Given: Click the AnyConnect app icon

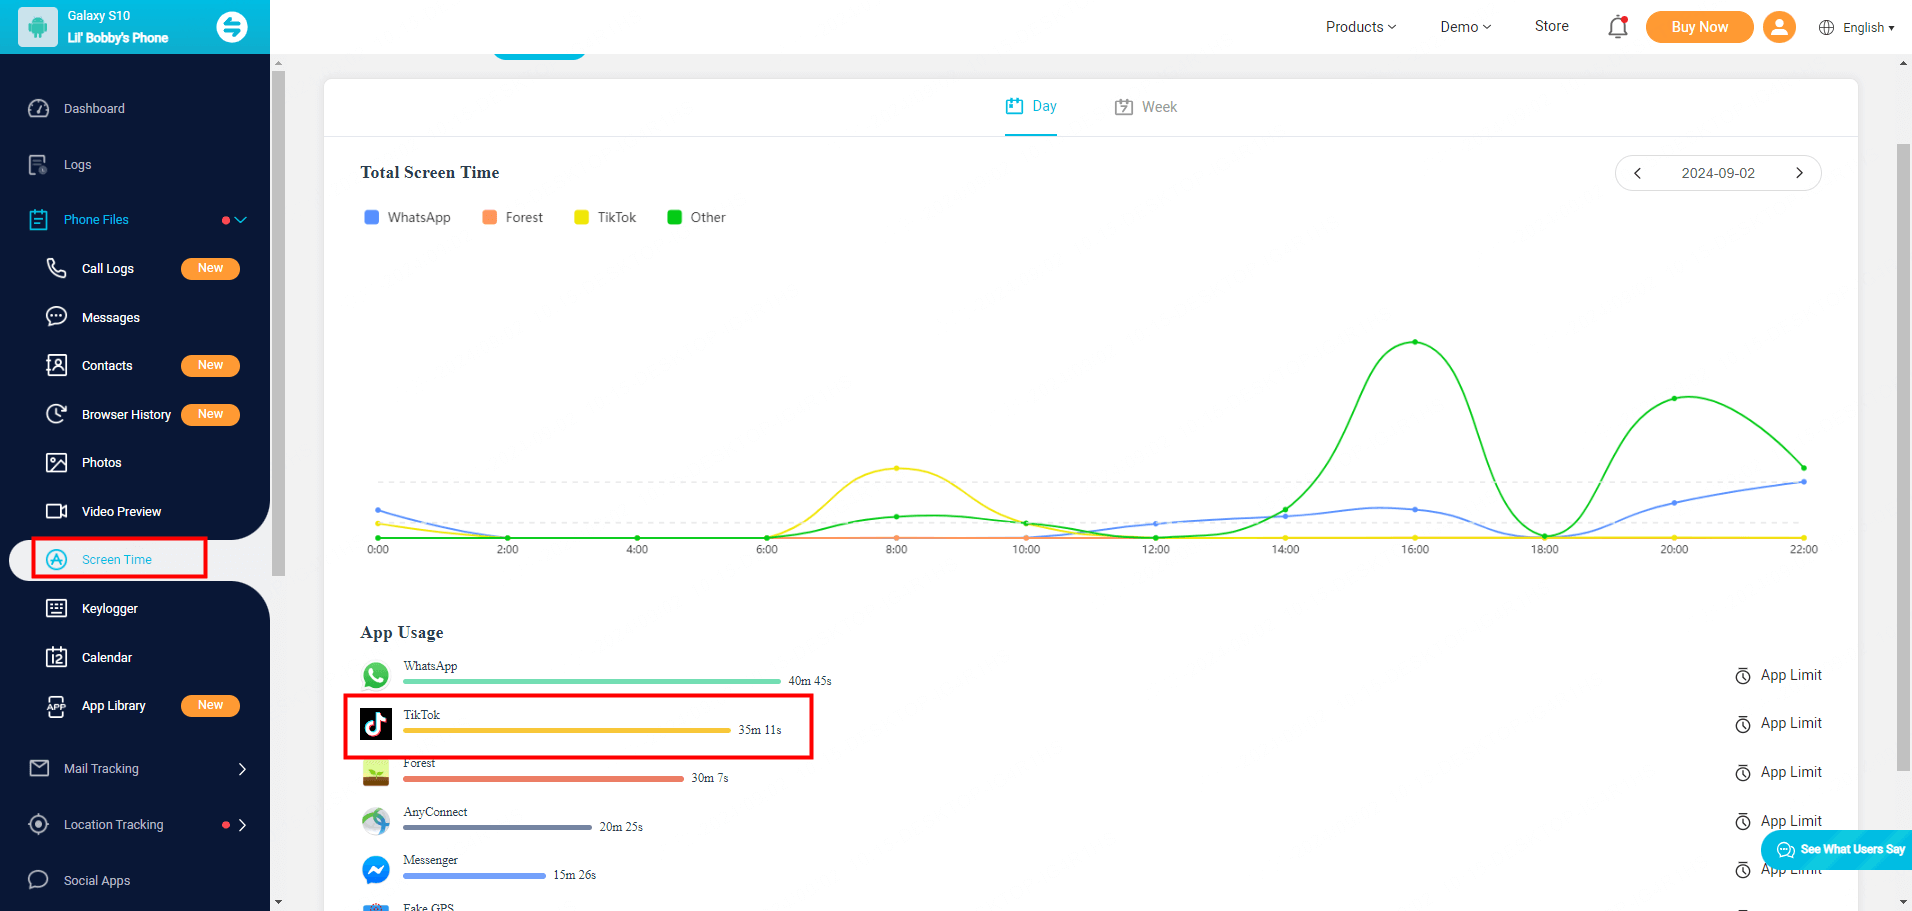Looking at the screenshot, I should (x=376, y=821).
